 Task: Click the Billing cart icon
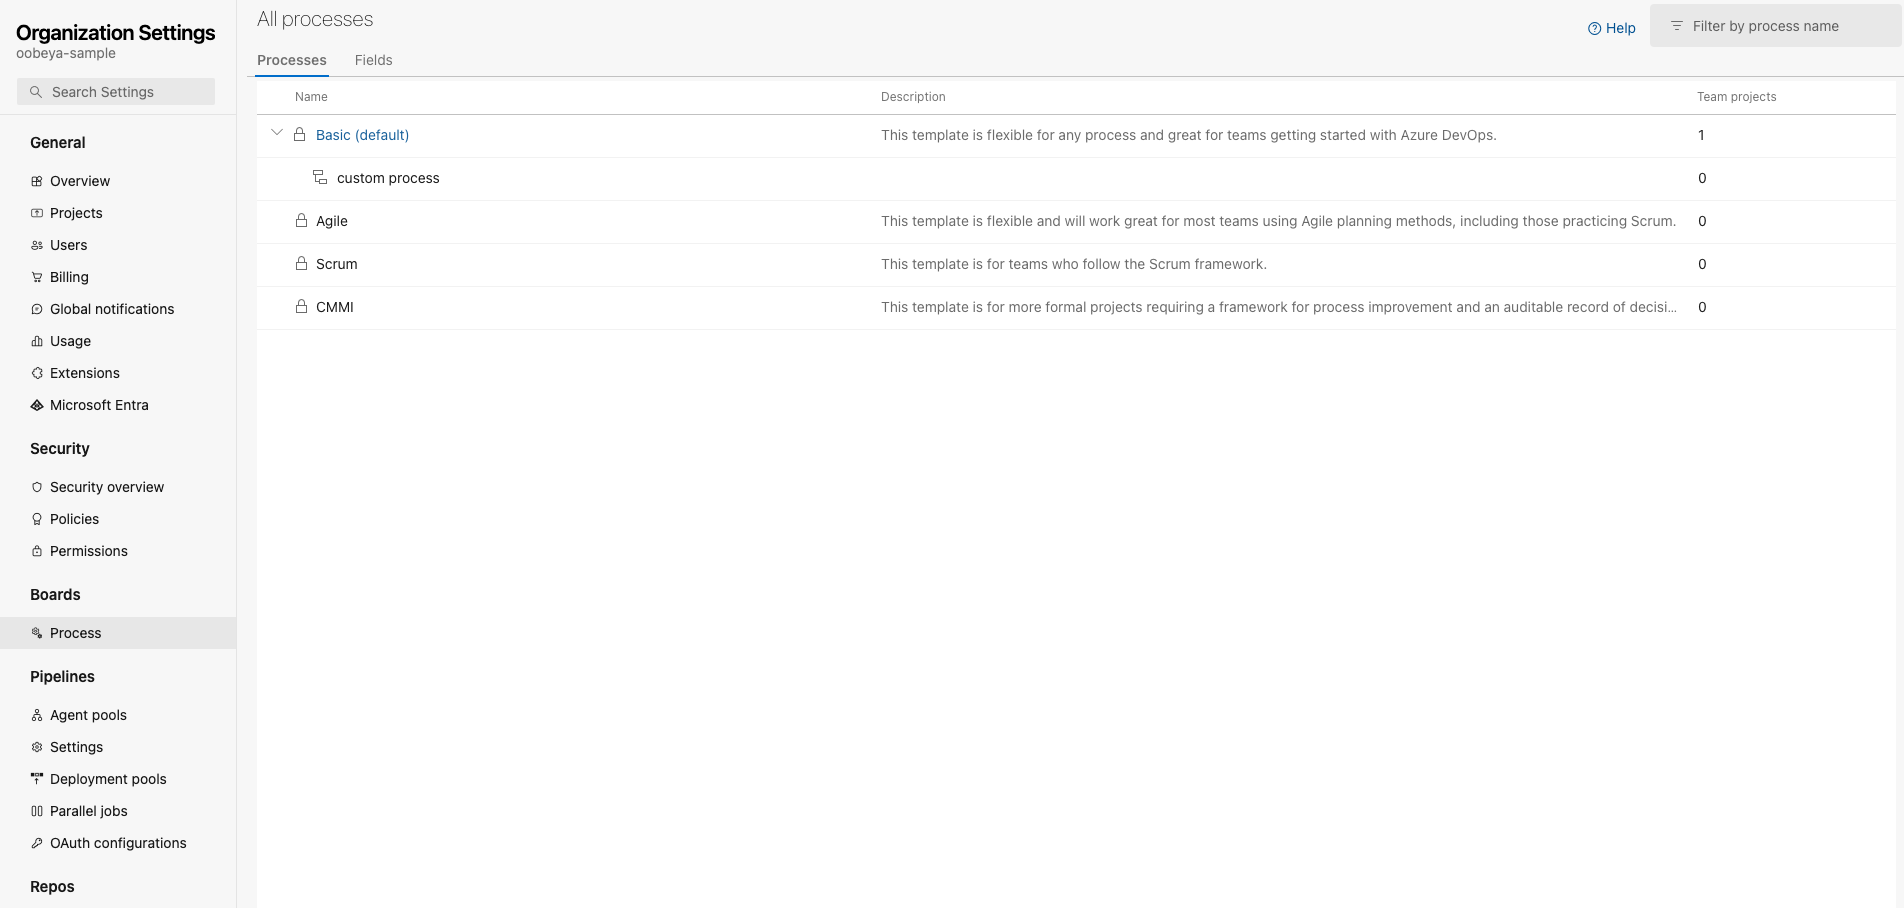[x=37, y=277]
